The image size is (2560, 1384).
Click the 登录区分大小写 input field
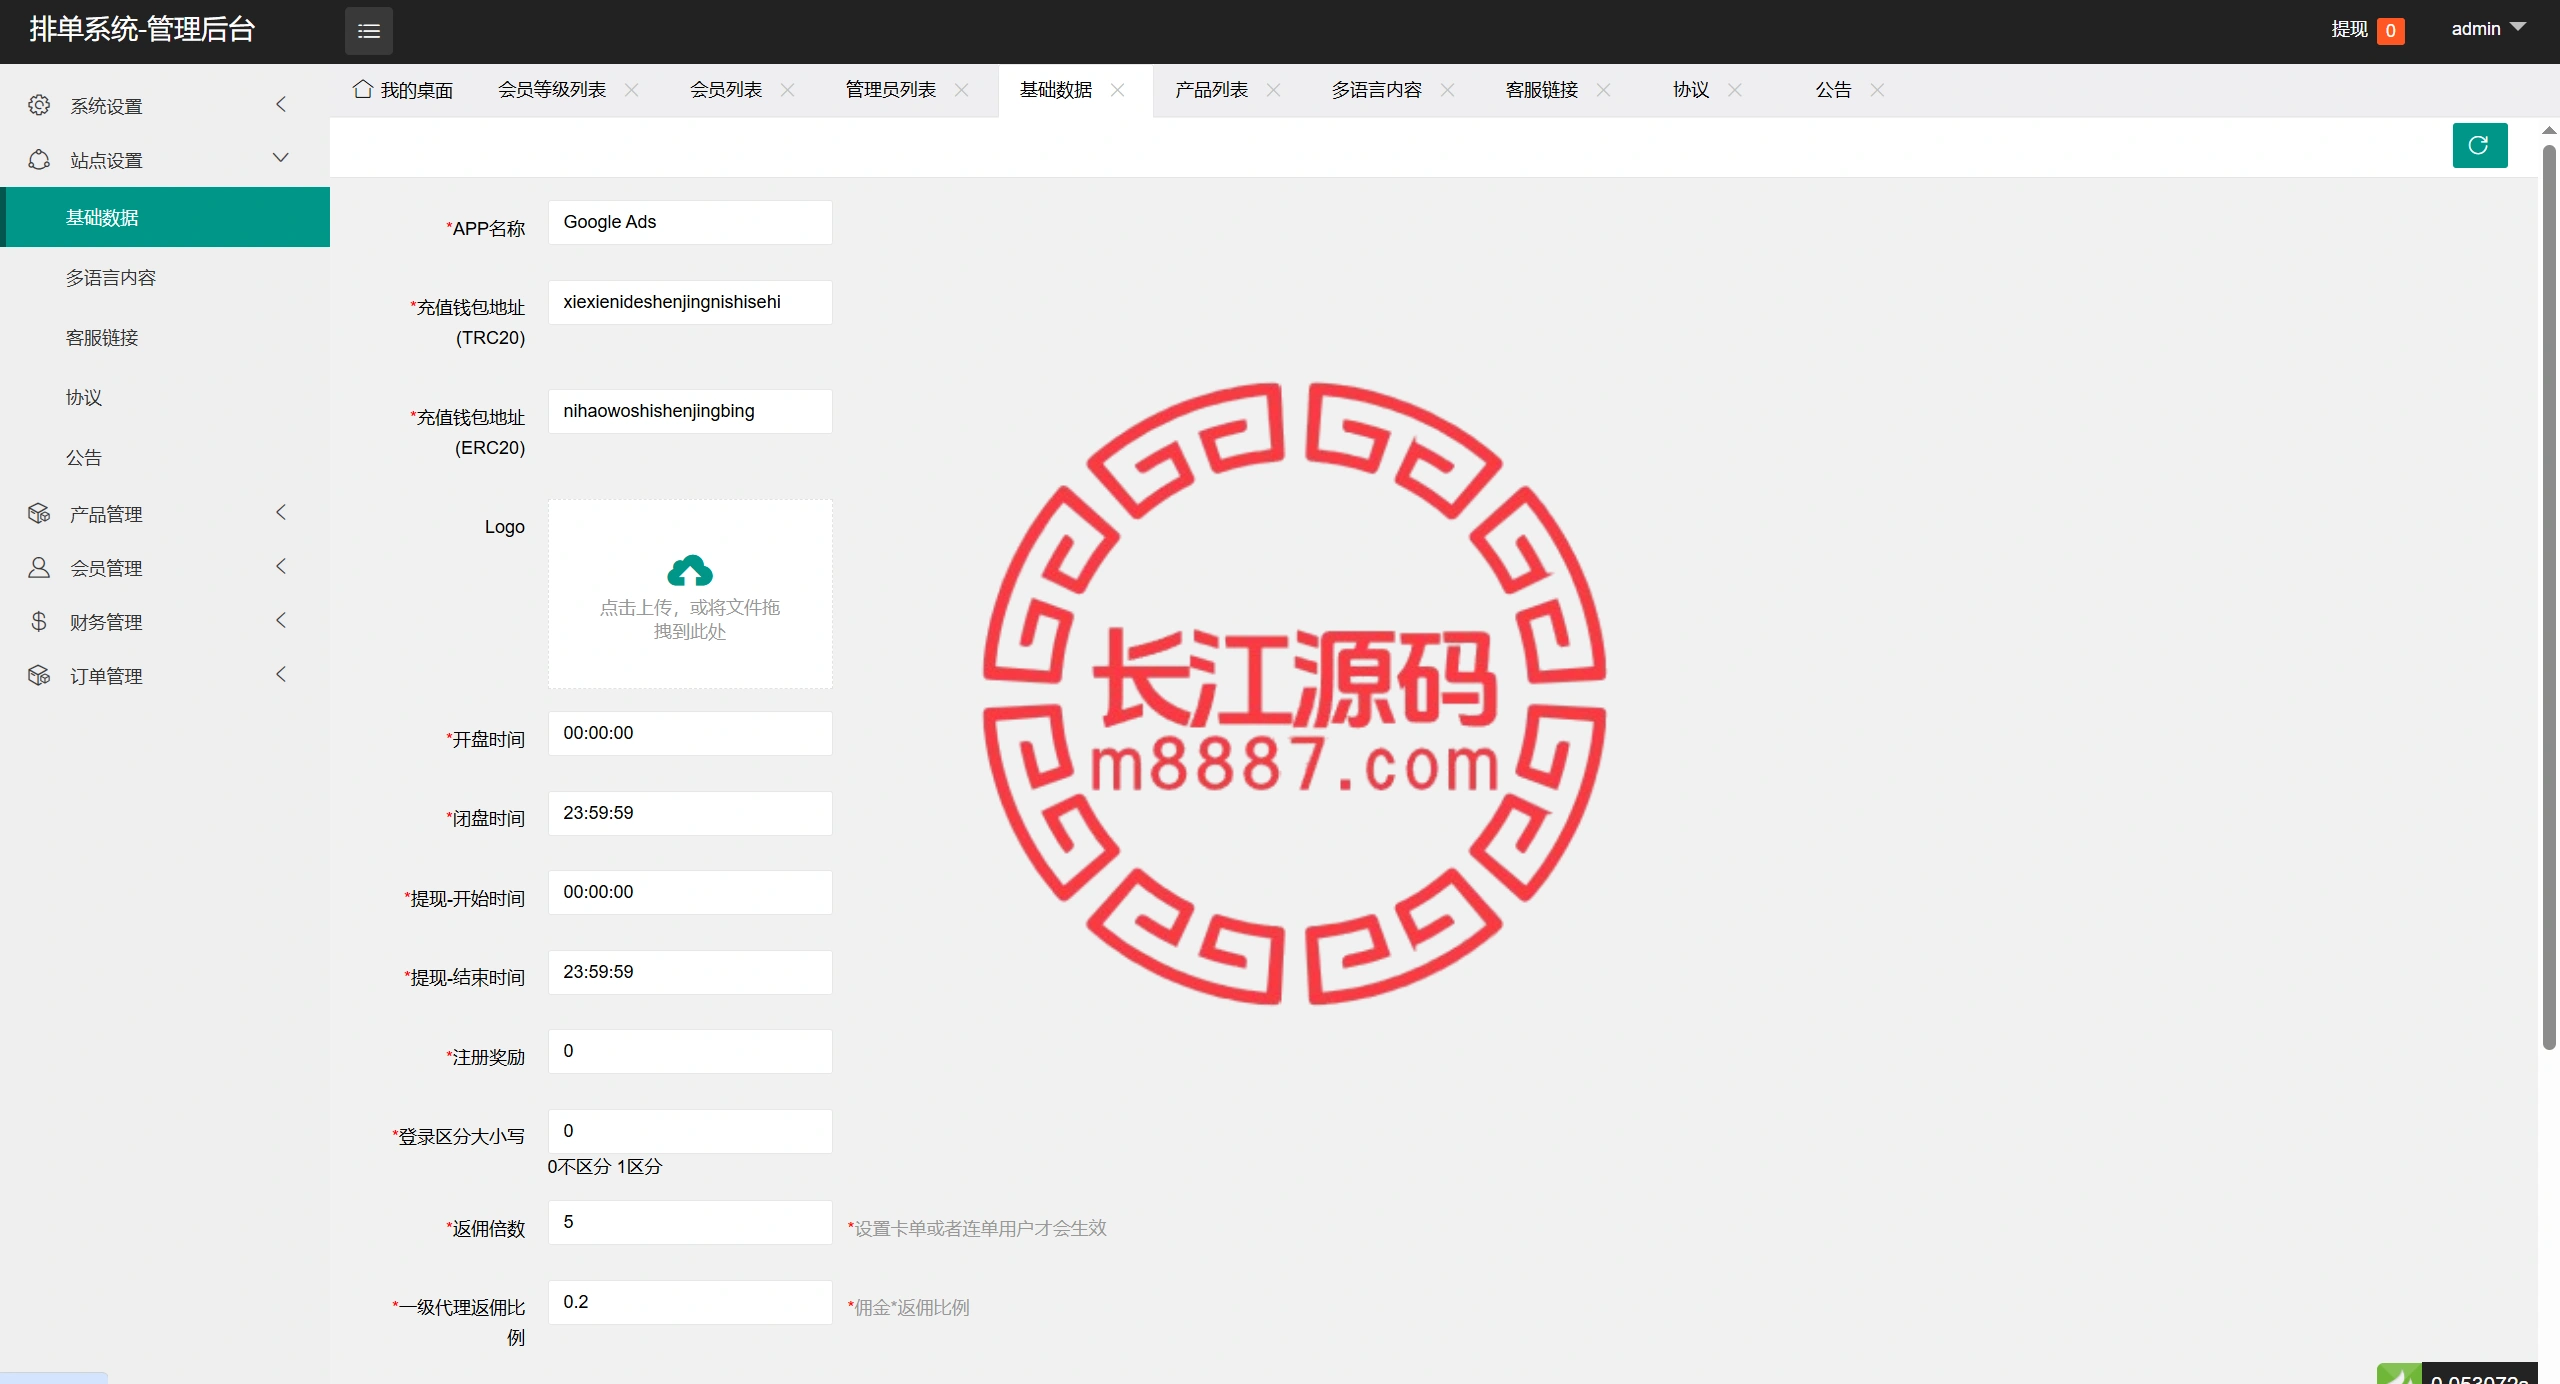pyautogui.click(x=690, y=1131)
